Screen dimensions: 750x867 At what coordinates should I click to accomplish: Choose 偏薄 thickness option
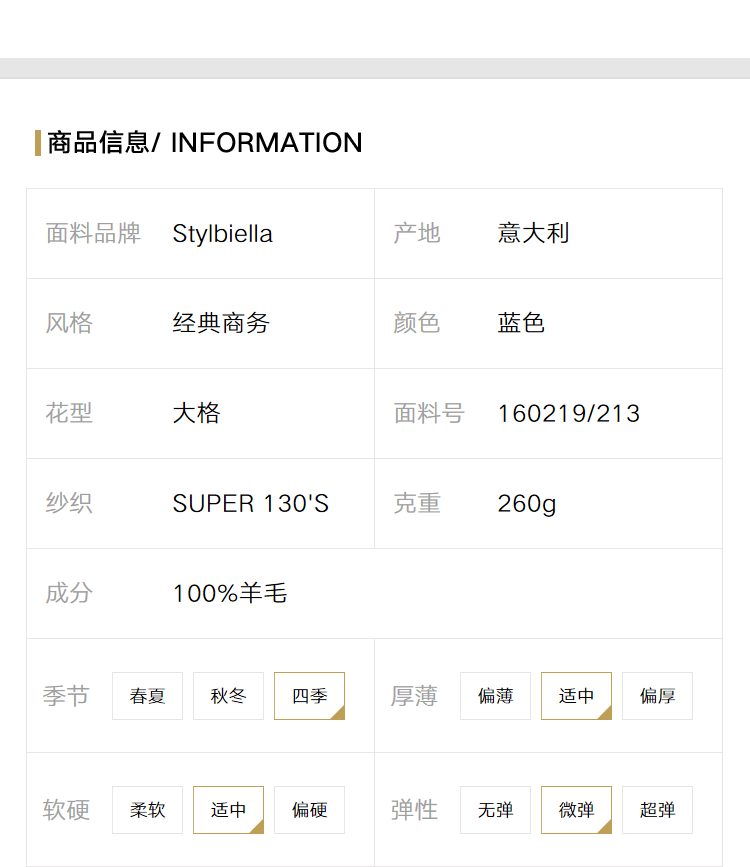[495, 696]
